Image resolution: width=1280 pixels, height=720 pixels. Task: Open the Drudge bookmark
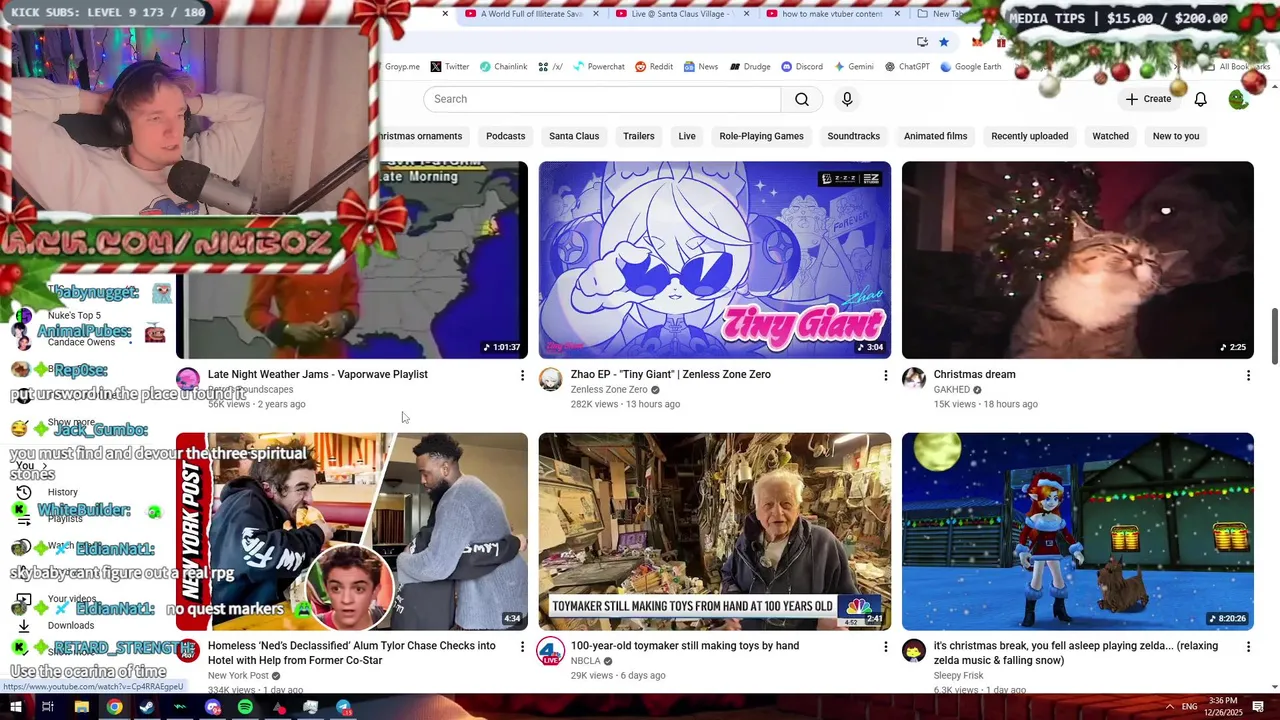coord(750,67)
